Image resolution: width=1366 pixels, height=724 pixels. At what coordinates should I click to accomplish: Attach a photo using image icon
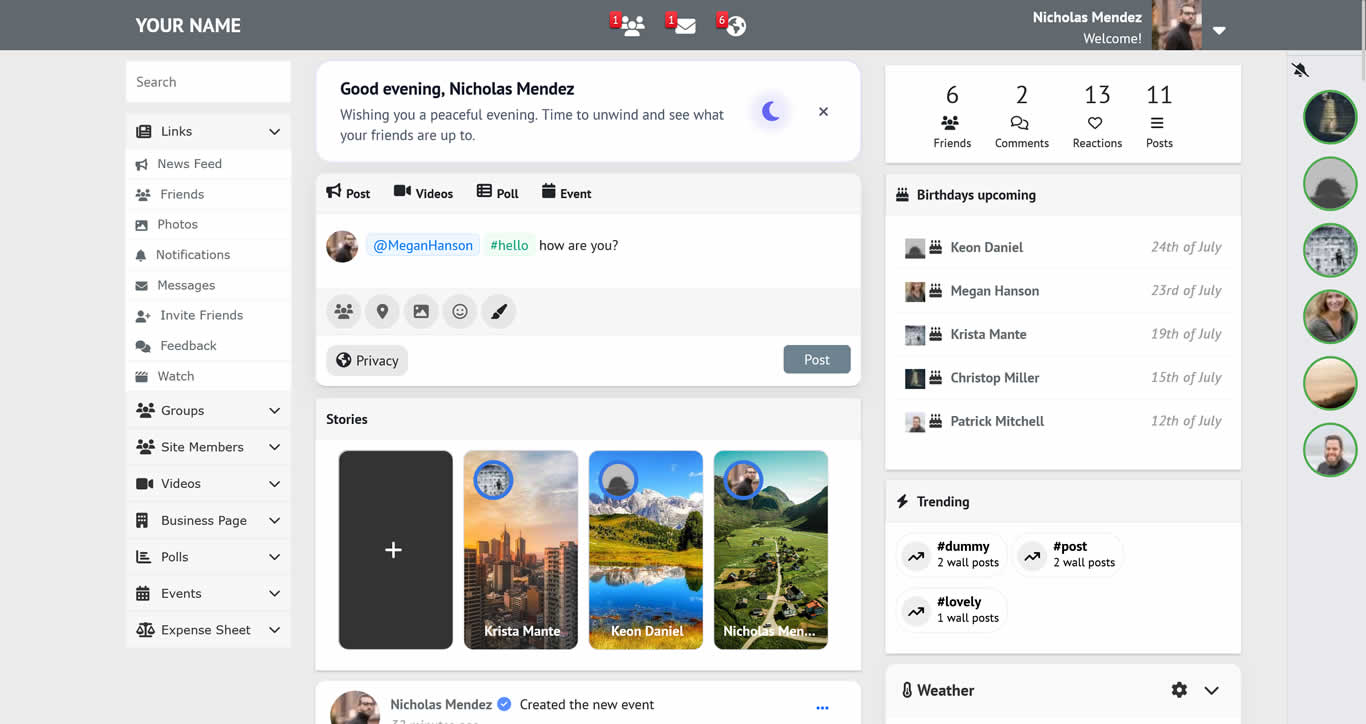(421, 311)
